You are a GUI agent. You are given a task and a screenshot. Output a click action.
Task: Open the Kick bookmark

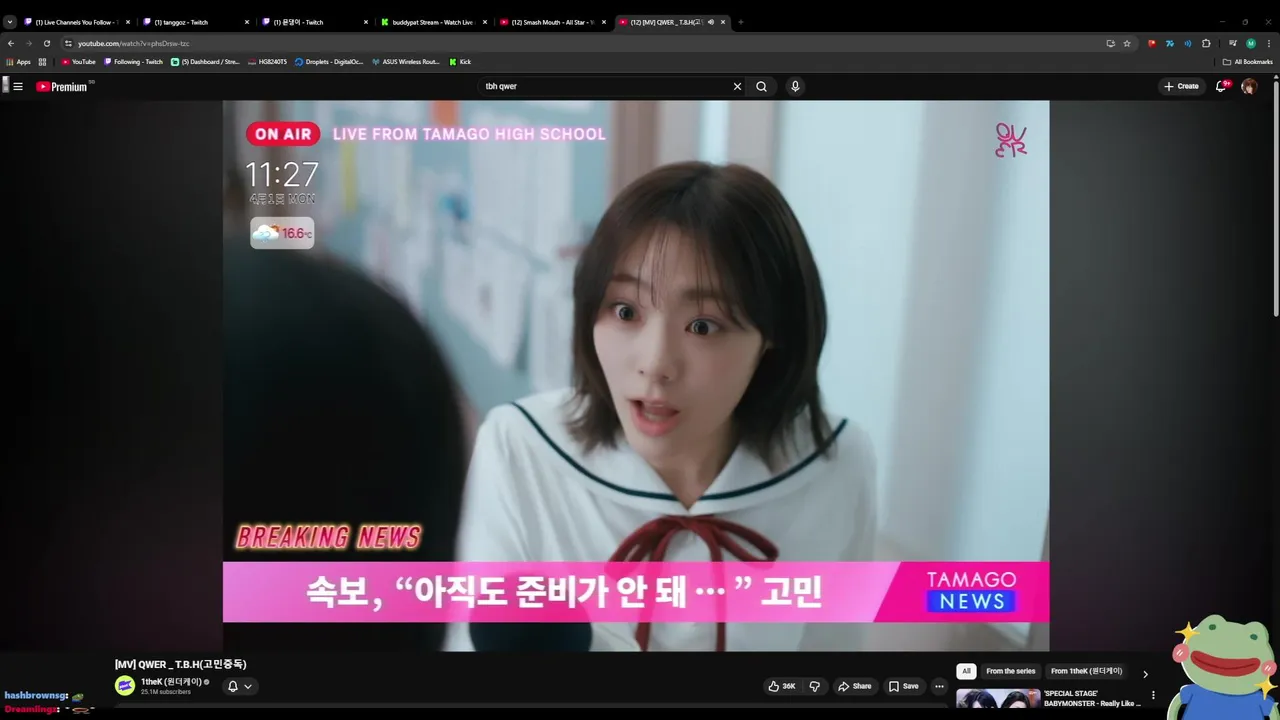pos(460,62)
